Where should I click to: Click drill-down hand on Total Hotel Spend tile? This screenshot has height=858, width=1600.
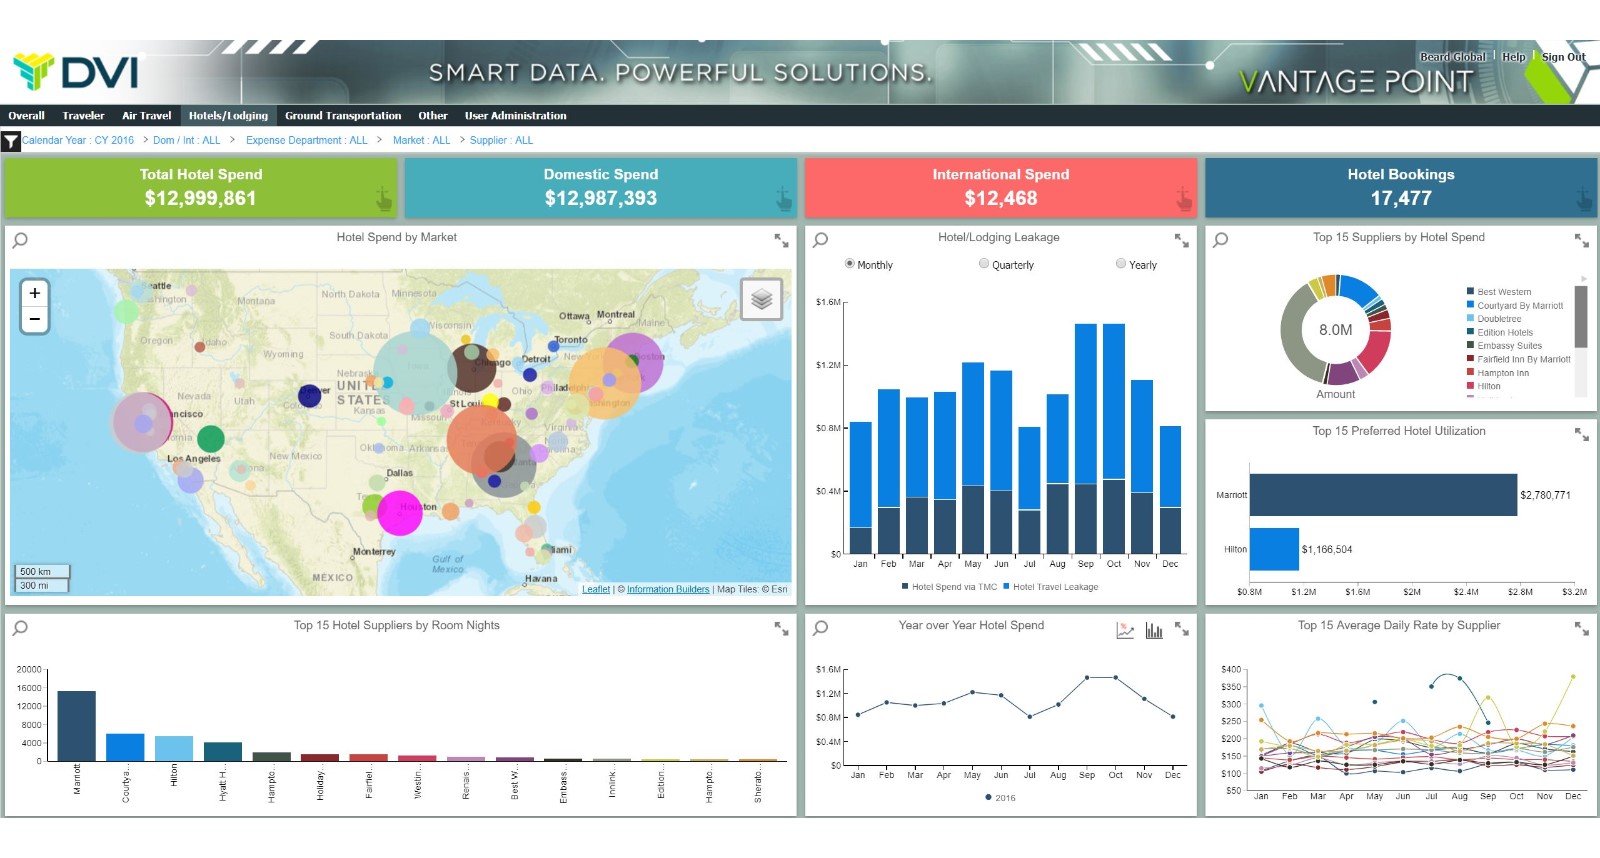pyautogui.click(x=384, y=199)
